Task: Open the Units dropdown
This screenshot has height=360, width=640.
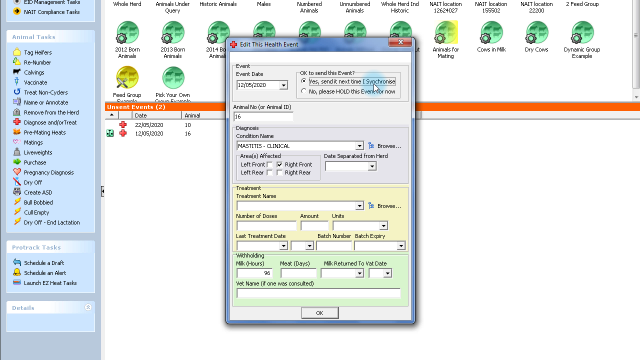Action: pyautogui.click(x=383, y=226)
